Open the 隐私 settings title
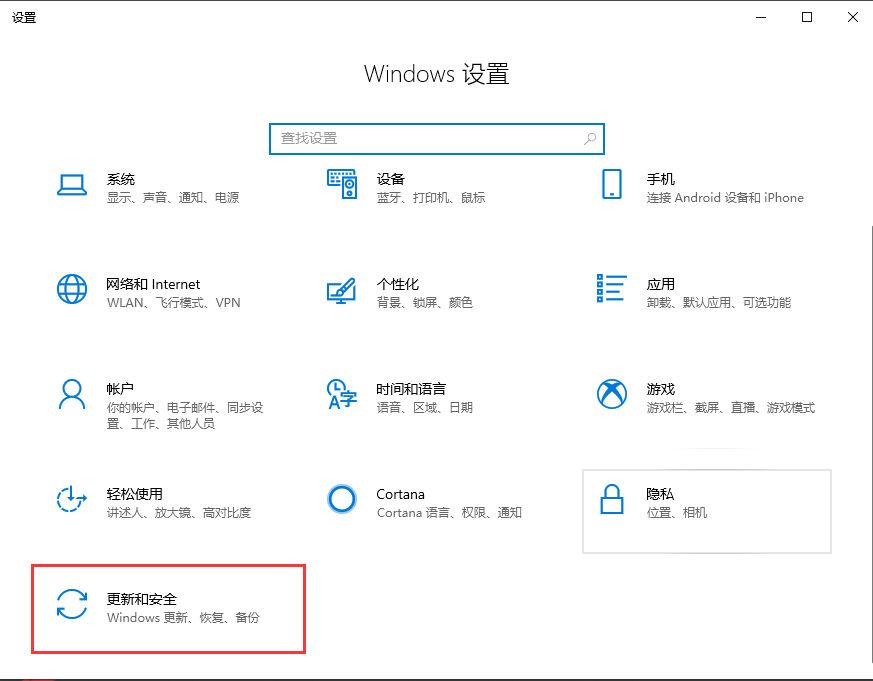The image size is (873, 681). [660, 494]
